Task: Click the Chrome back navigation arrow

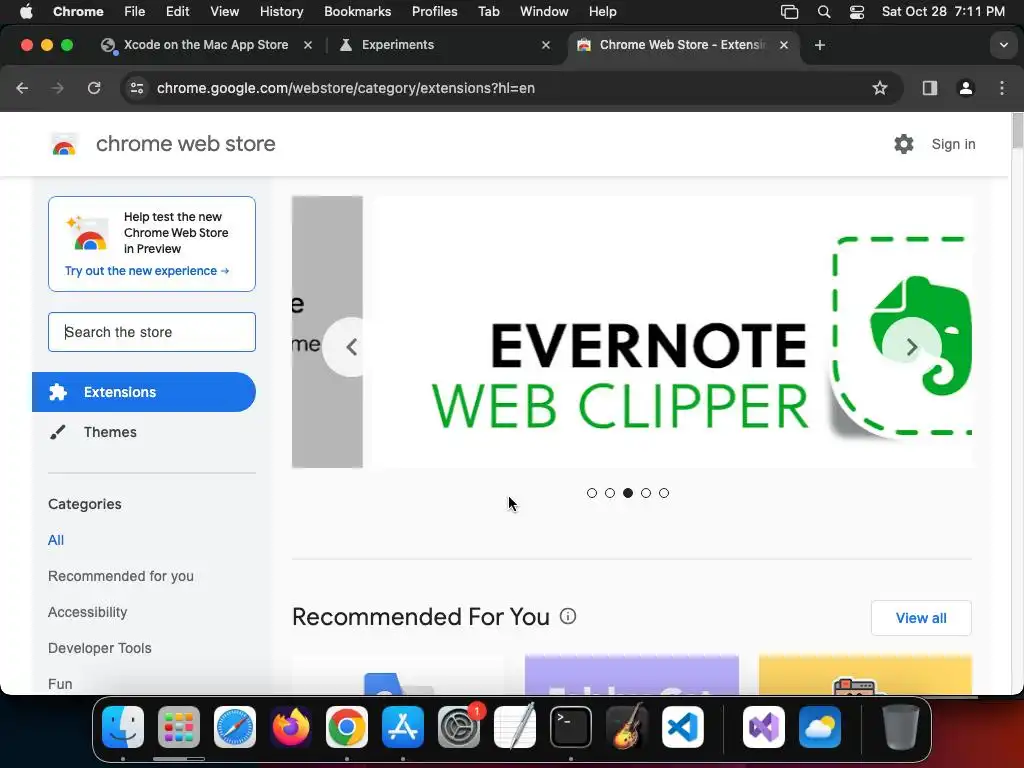Action: click(x=22, y=88)
